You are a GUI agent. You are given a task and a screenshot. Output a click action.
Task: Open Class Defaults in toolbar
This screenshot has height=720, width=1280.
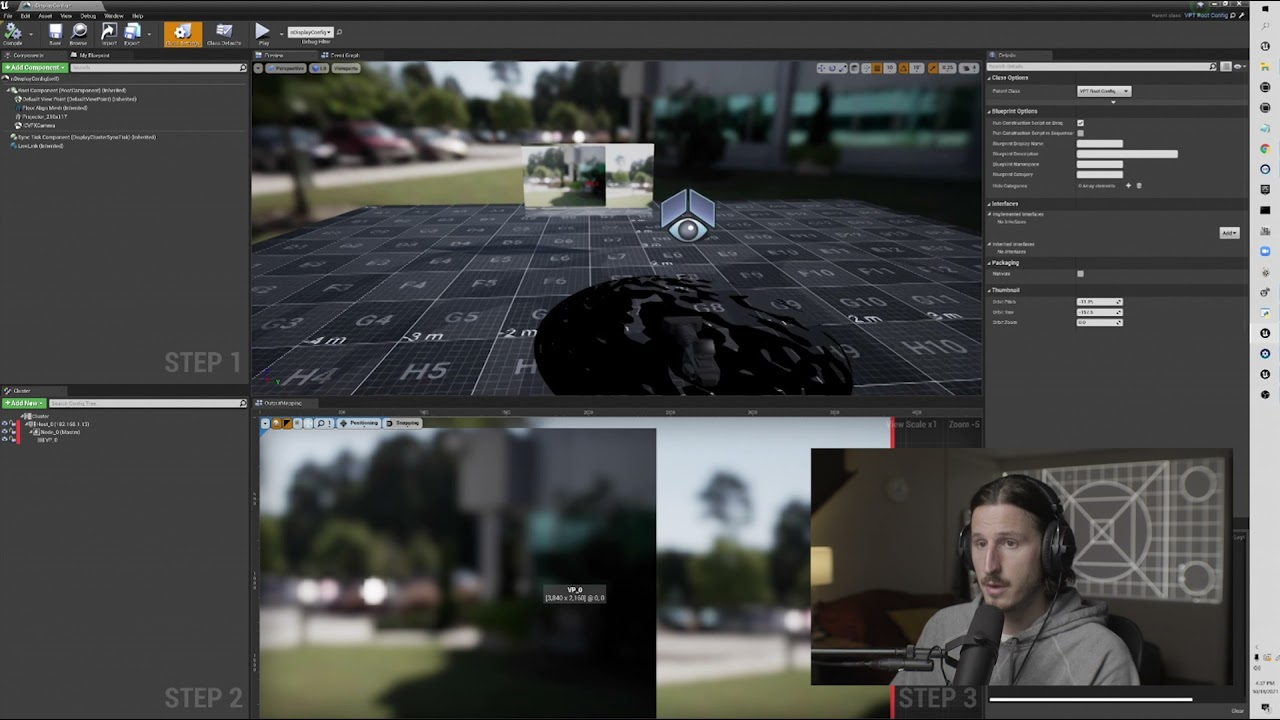pos(224,34)
